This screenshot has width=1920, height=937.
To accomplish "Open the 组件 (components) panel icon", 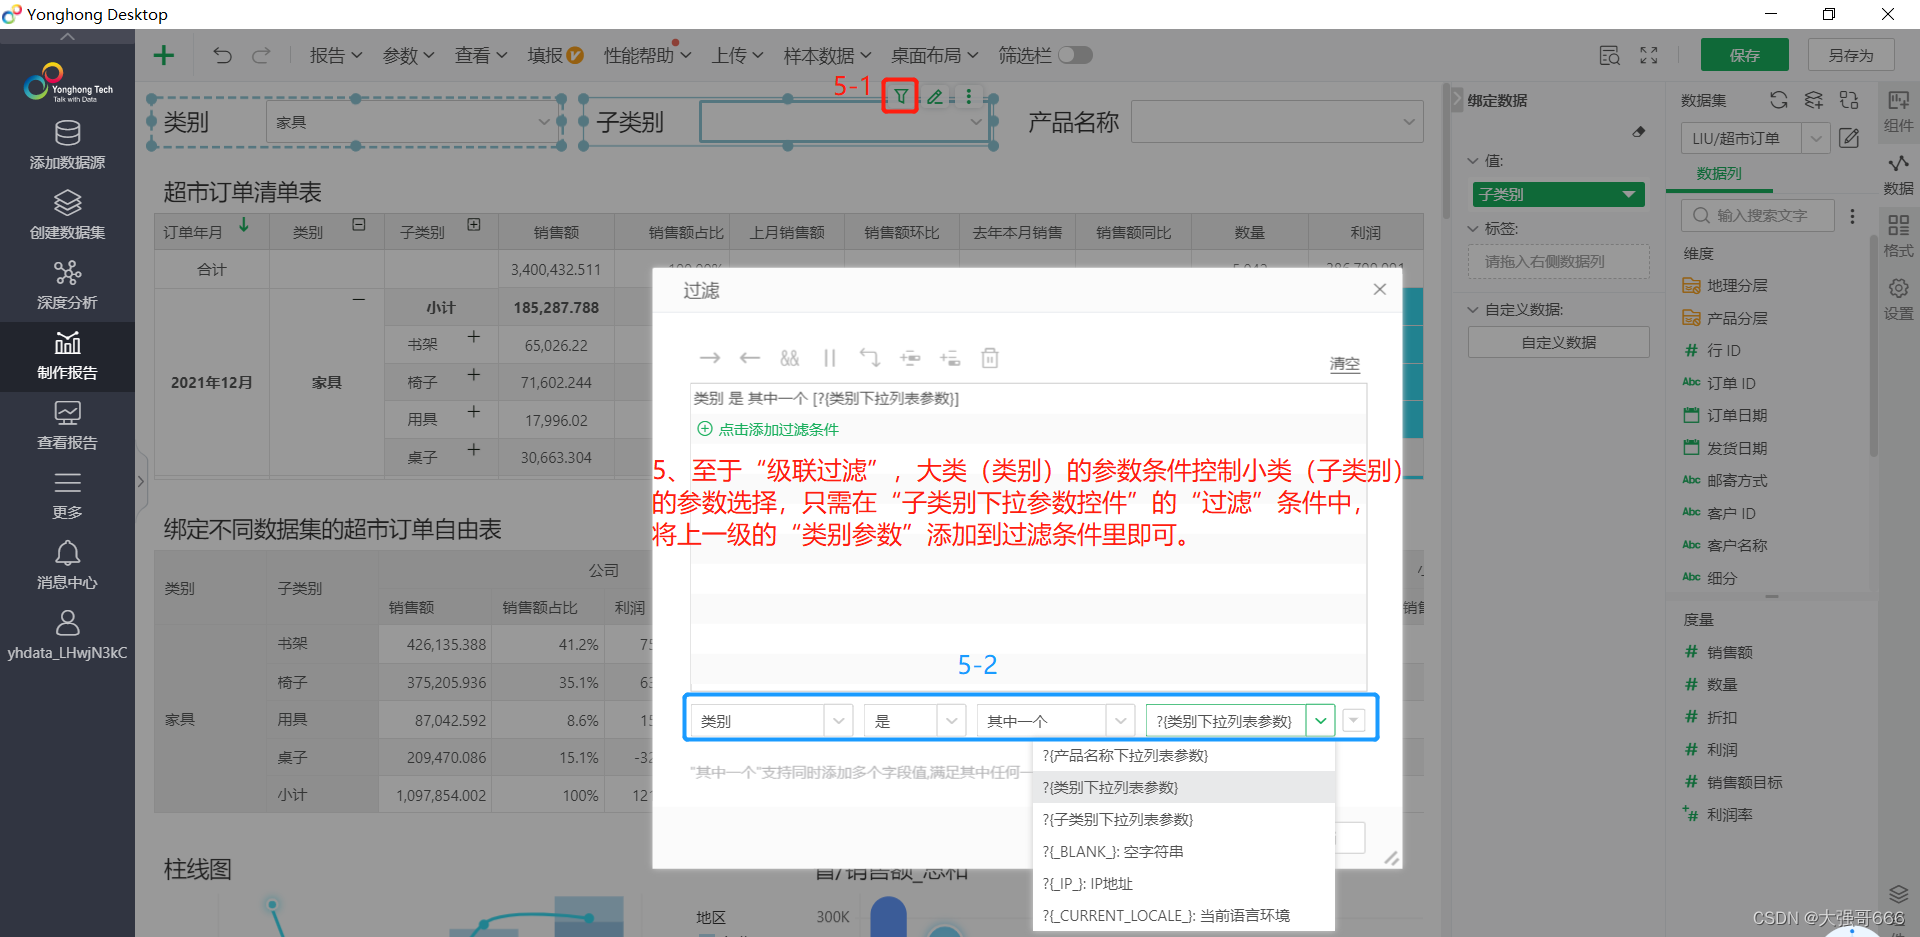I will [x=1898, y=110].
